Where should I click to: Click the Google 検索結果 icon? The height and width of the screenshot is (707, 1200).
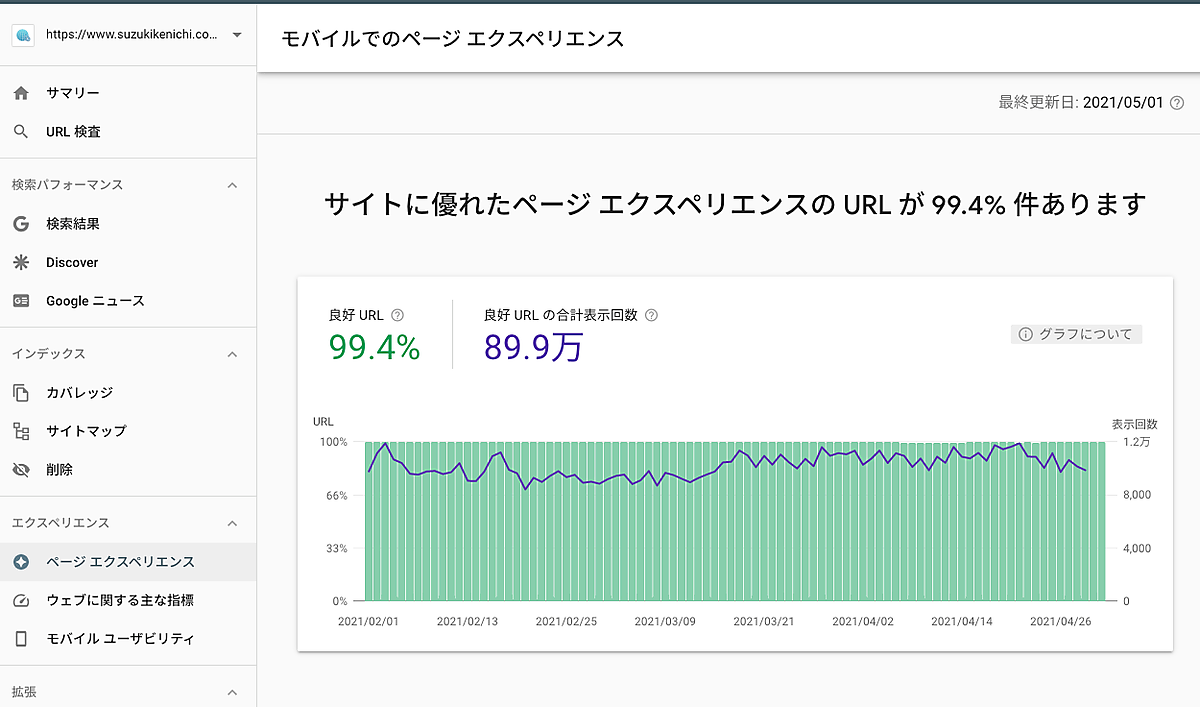pyautogui.click(x=21, y=224)
